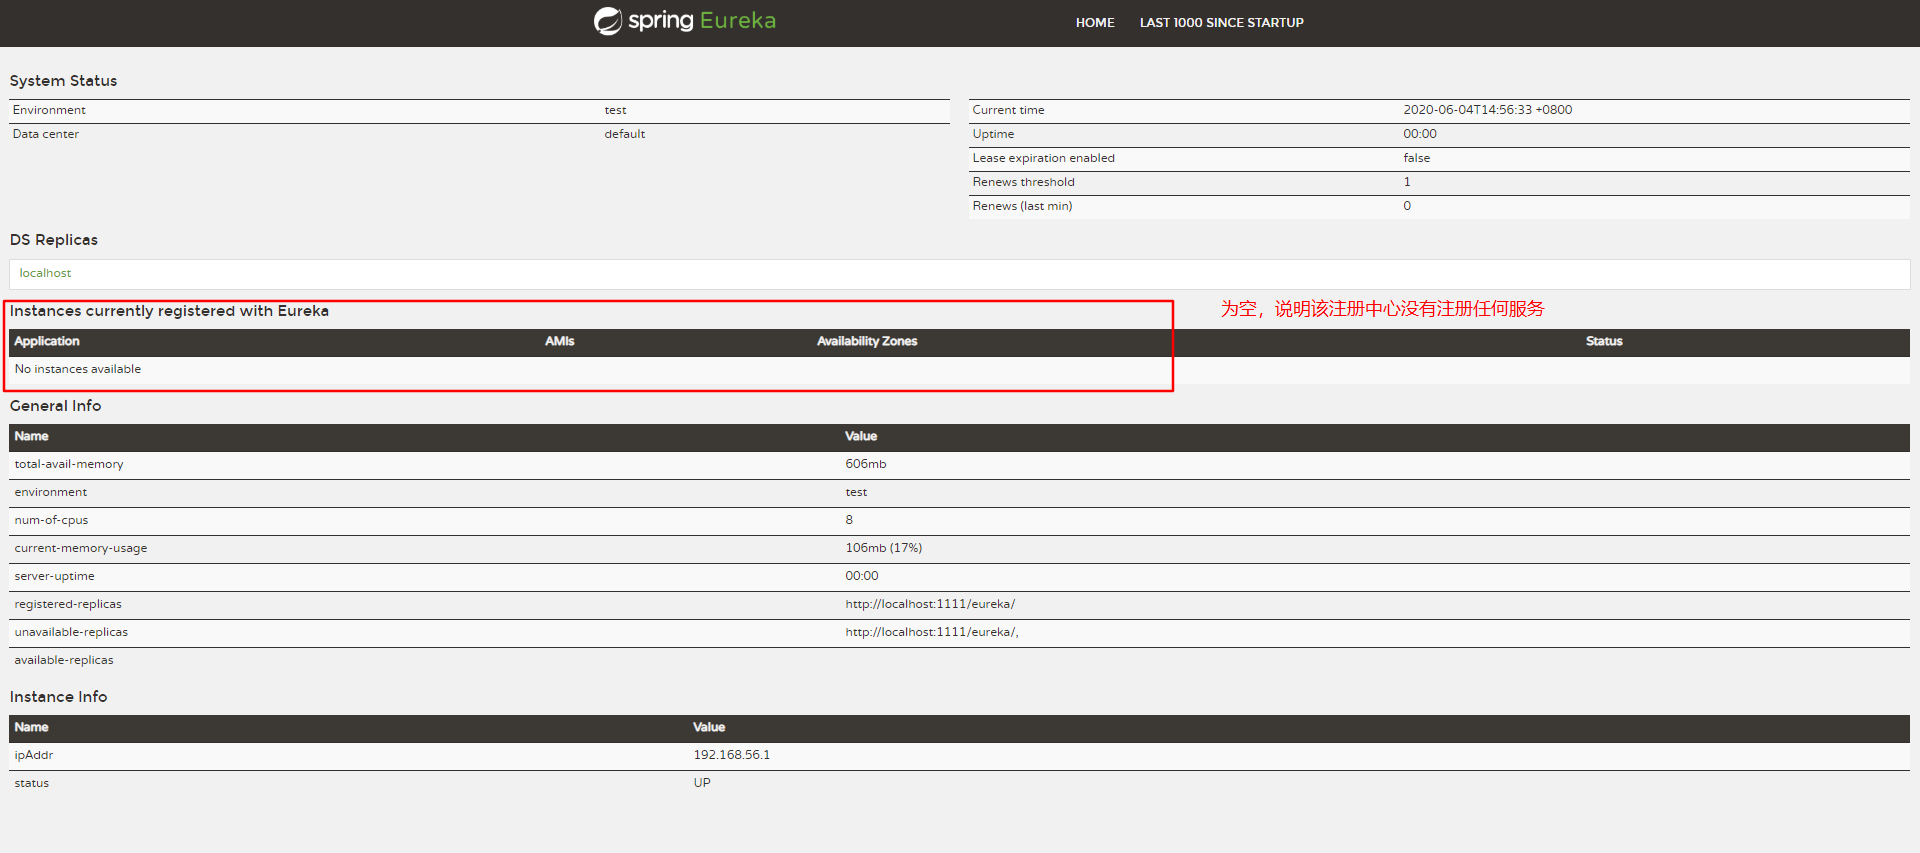The width and height of the screenshot is (1920, 853).
Task: Click the Availability Zones column header
Action: click(x=867, y=341)
